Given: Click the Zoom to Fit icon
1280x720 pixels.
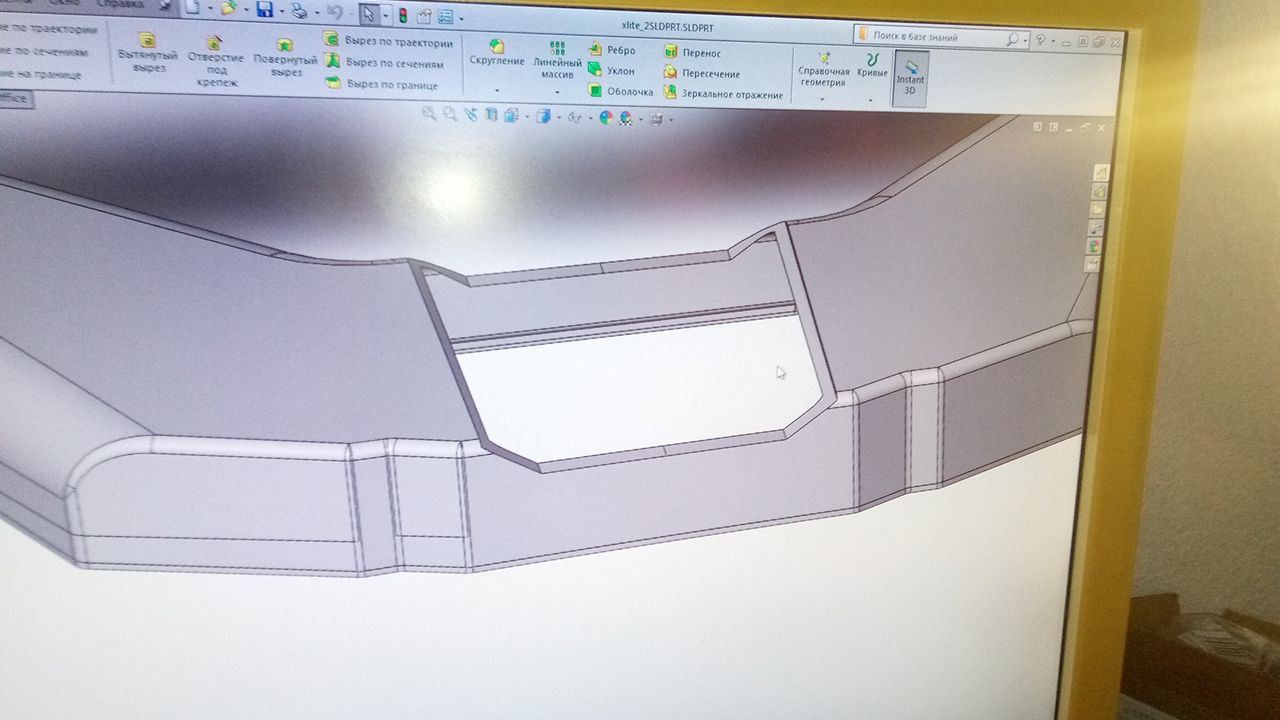Looking at the screenshot, I should point(429,113).
